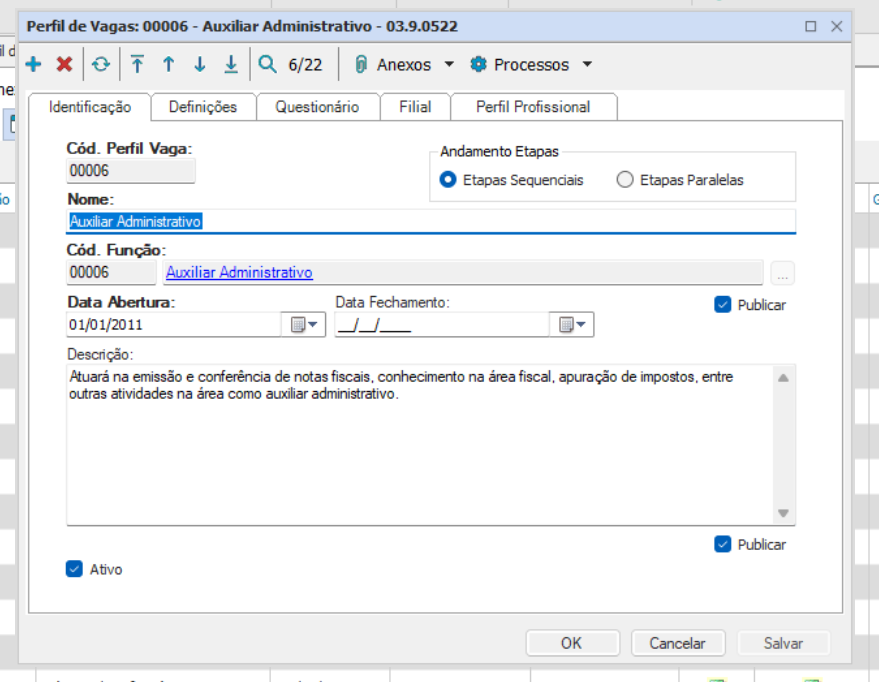Viewport: 879px width, 682px height.
Task: Close the Perfil de Vagas window
Action: point(836,26)
